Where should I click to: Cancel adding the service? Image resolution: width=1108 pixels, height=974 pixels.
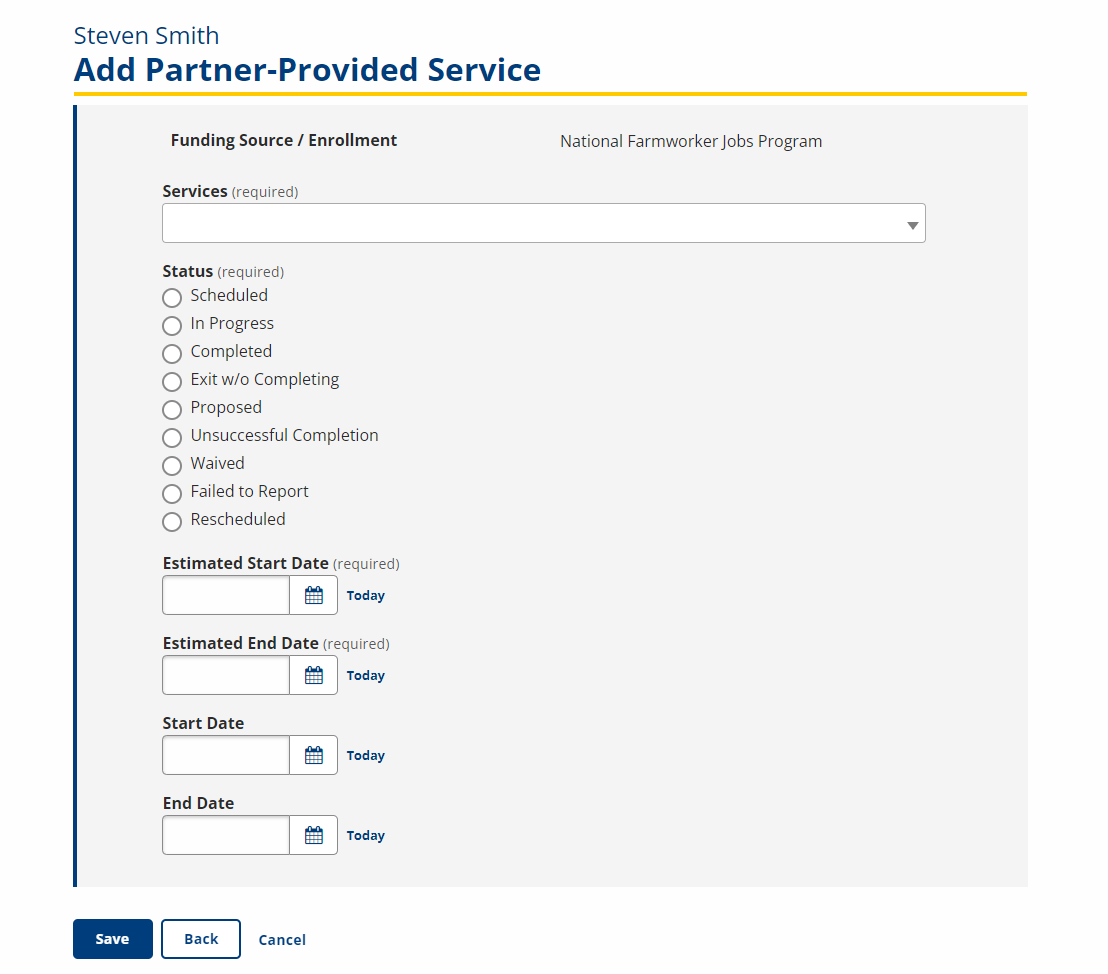coord(282,939)
